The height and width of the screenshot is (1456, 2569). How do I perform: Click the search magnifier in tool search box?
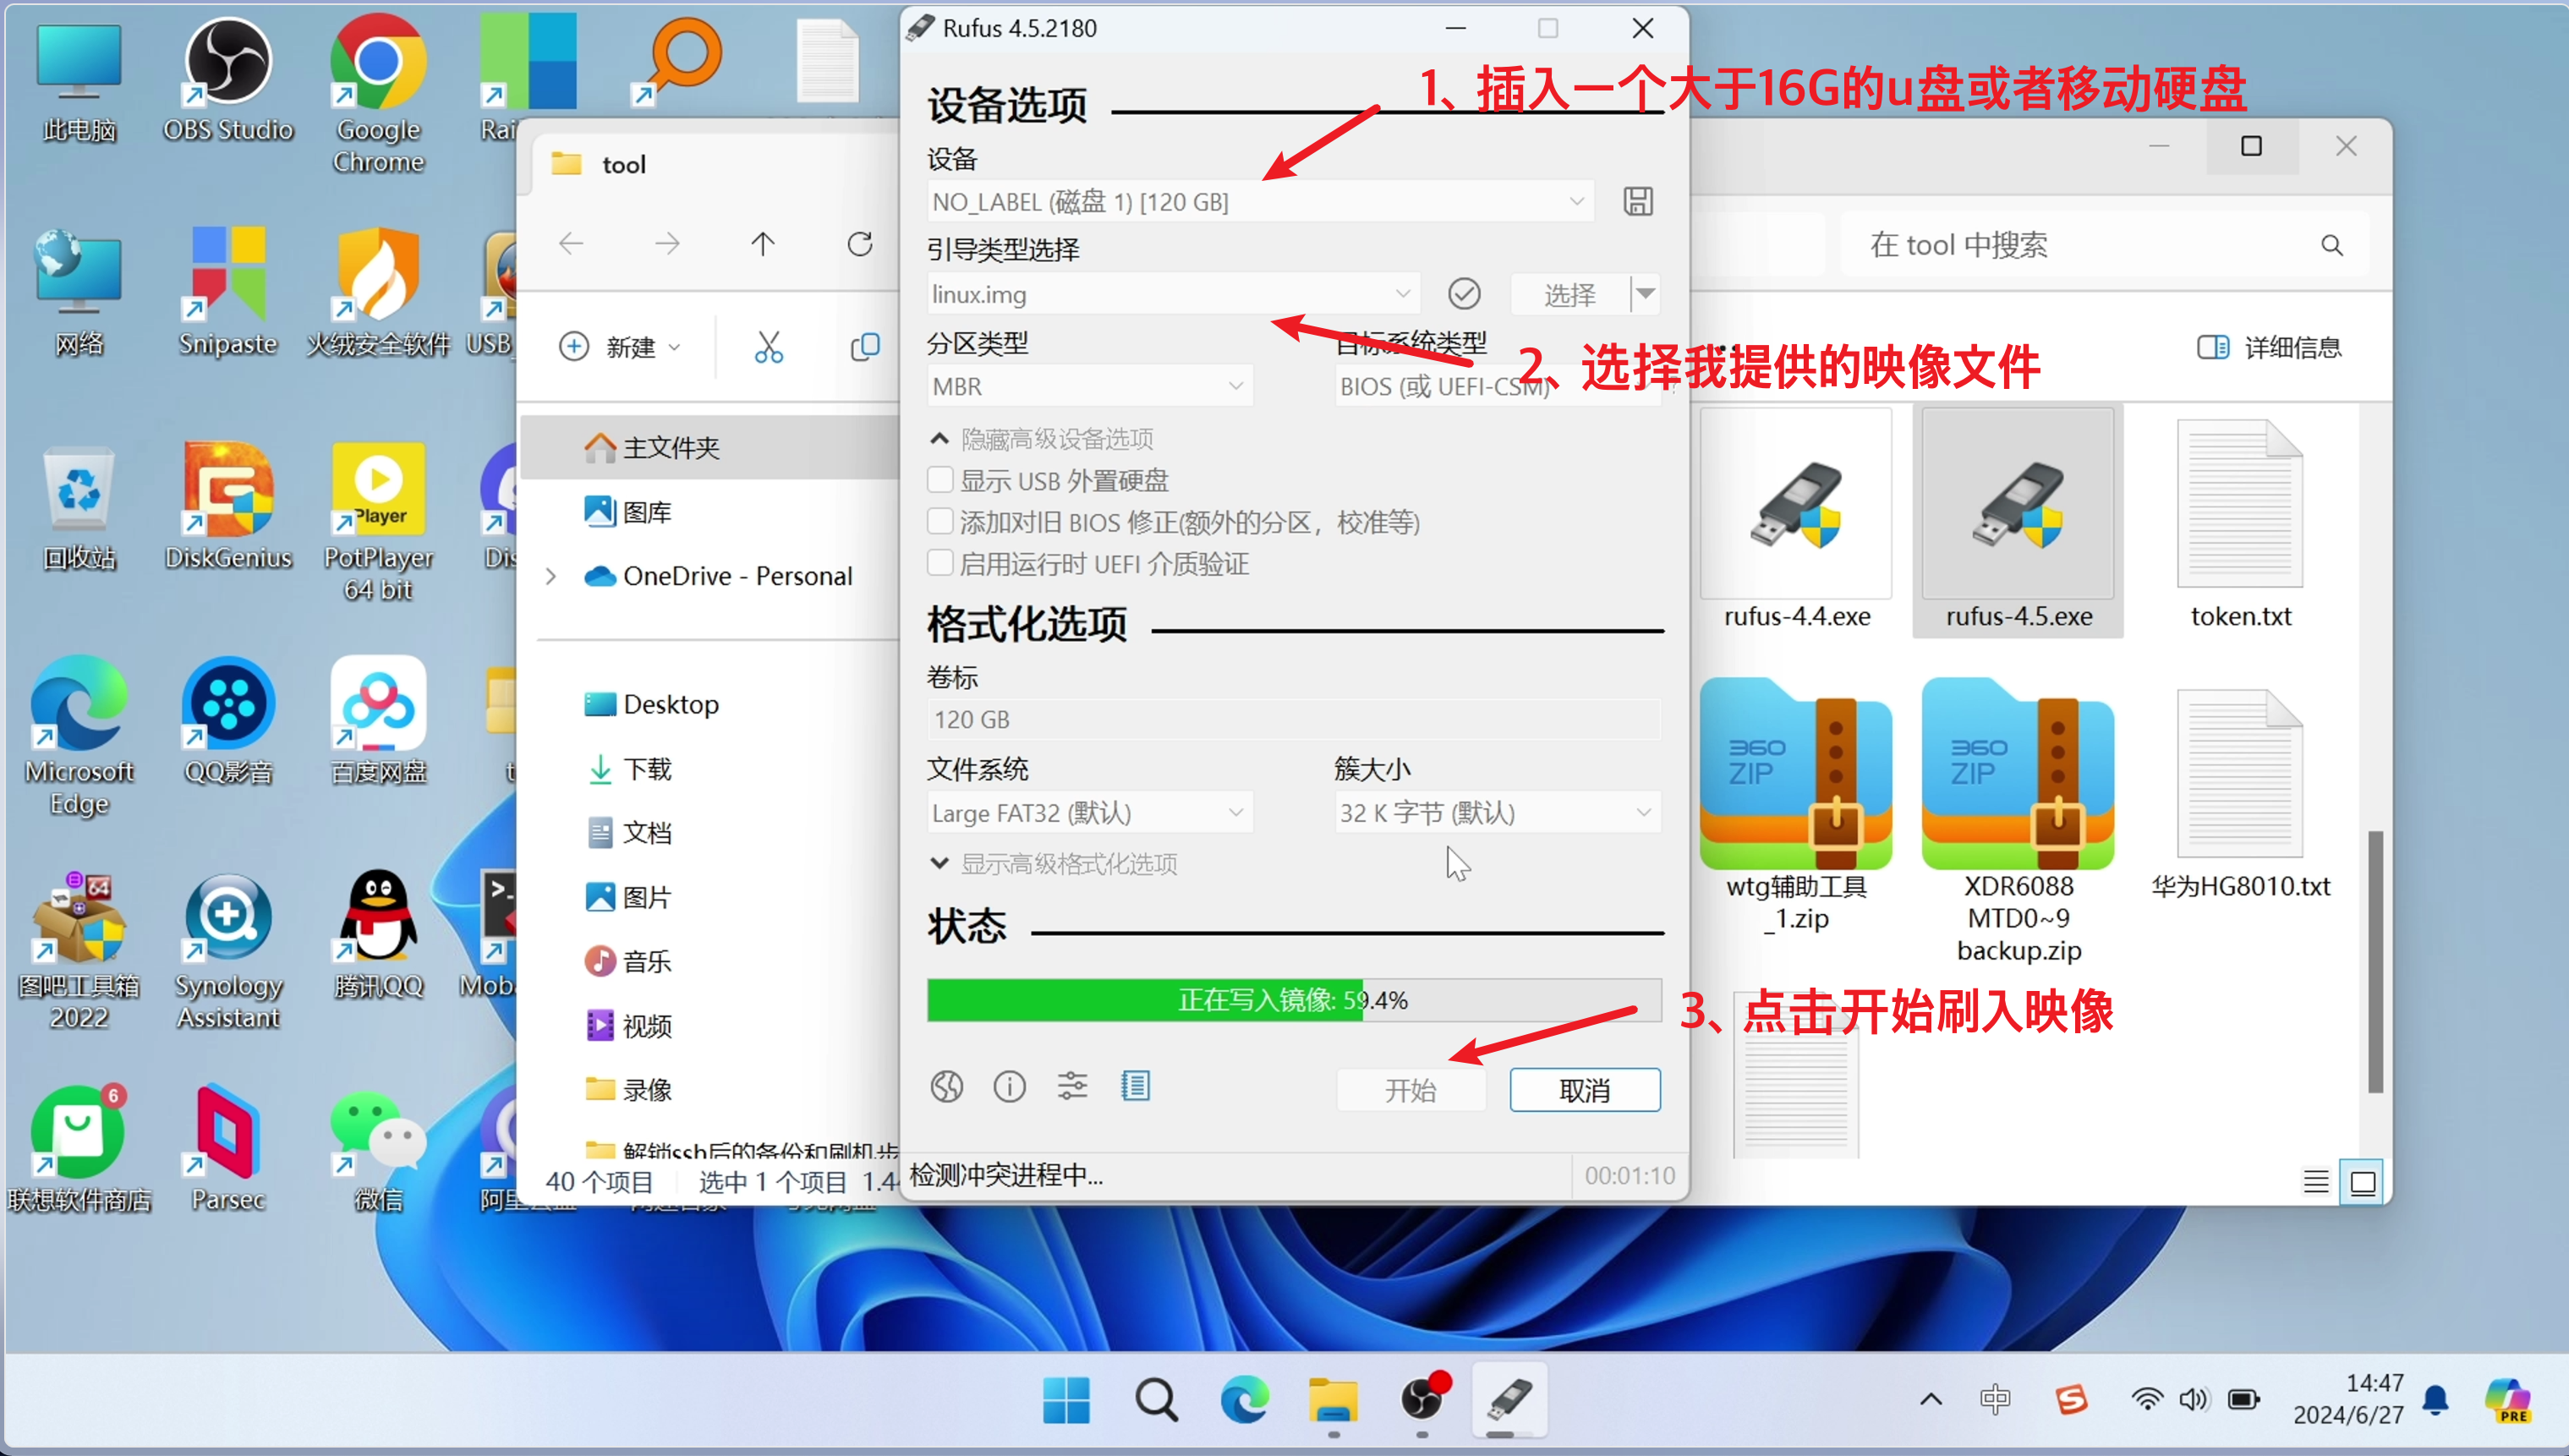(2332, 245)
